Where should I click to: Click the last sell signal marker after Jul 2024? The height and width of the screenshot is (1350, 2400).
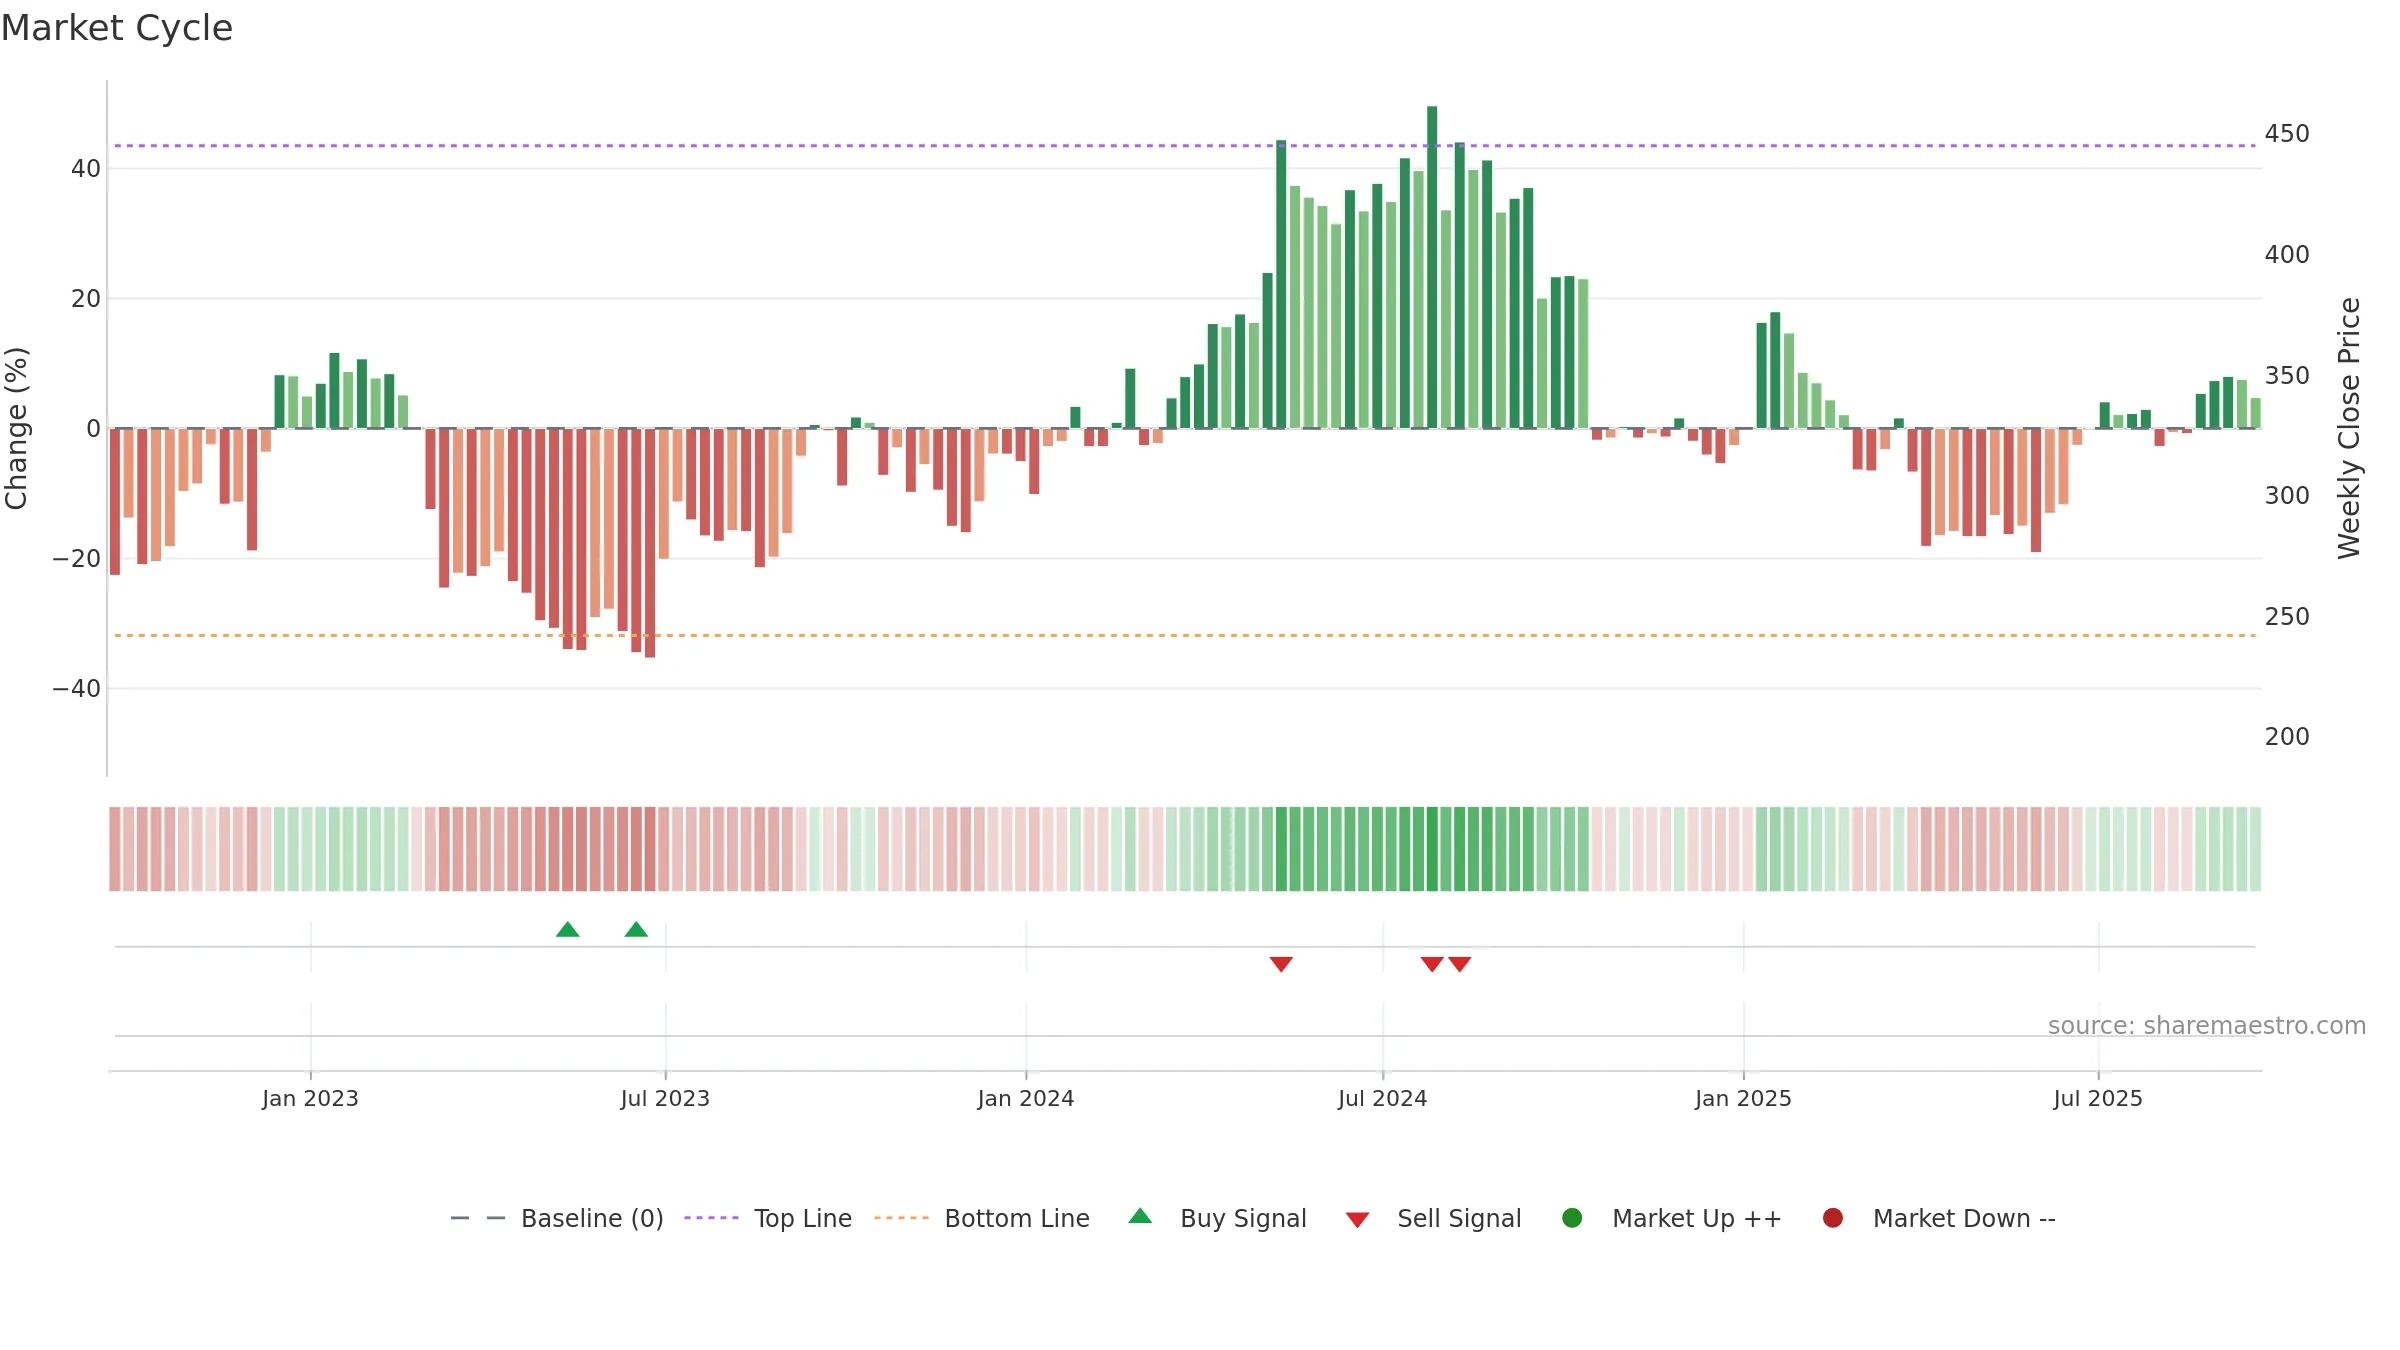[x=1460, y=964]
